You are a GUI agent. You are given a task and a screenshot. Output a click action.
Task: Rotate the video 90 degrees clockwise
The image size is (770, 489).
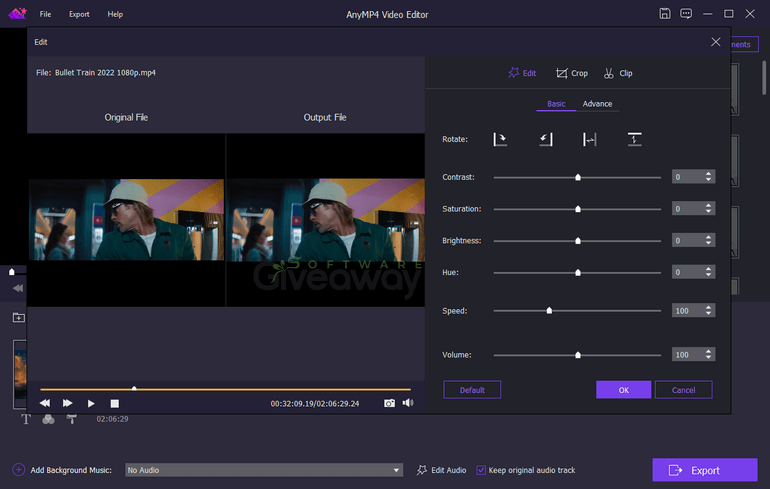point(500,140)
